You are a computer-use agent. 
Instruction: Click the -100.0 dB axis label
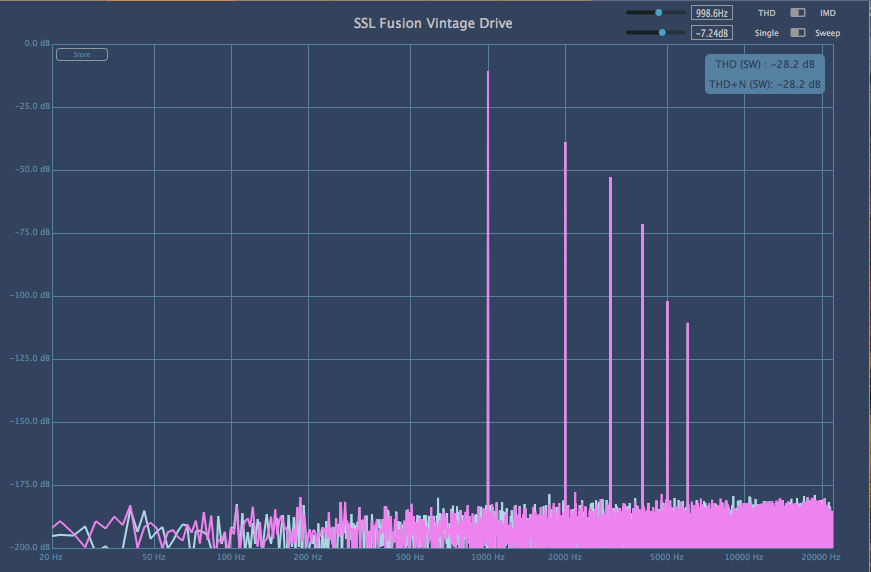coord(30,295)
